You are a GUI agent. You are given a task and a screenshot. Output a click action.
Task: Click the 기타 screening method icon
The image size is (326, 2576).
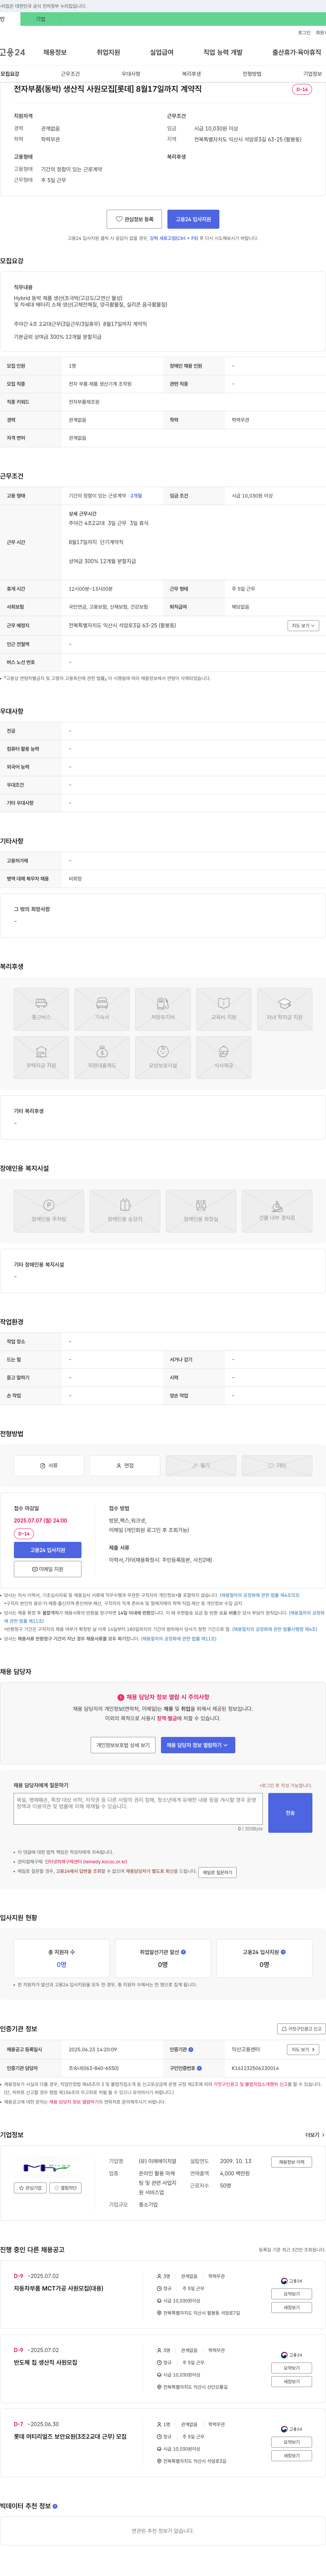coord(277,1465)
